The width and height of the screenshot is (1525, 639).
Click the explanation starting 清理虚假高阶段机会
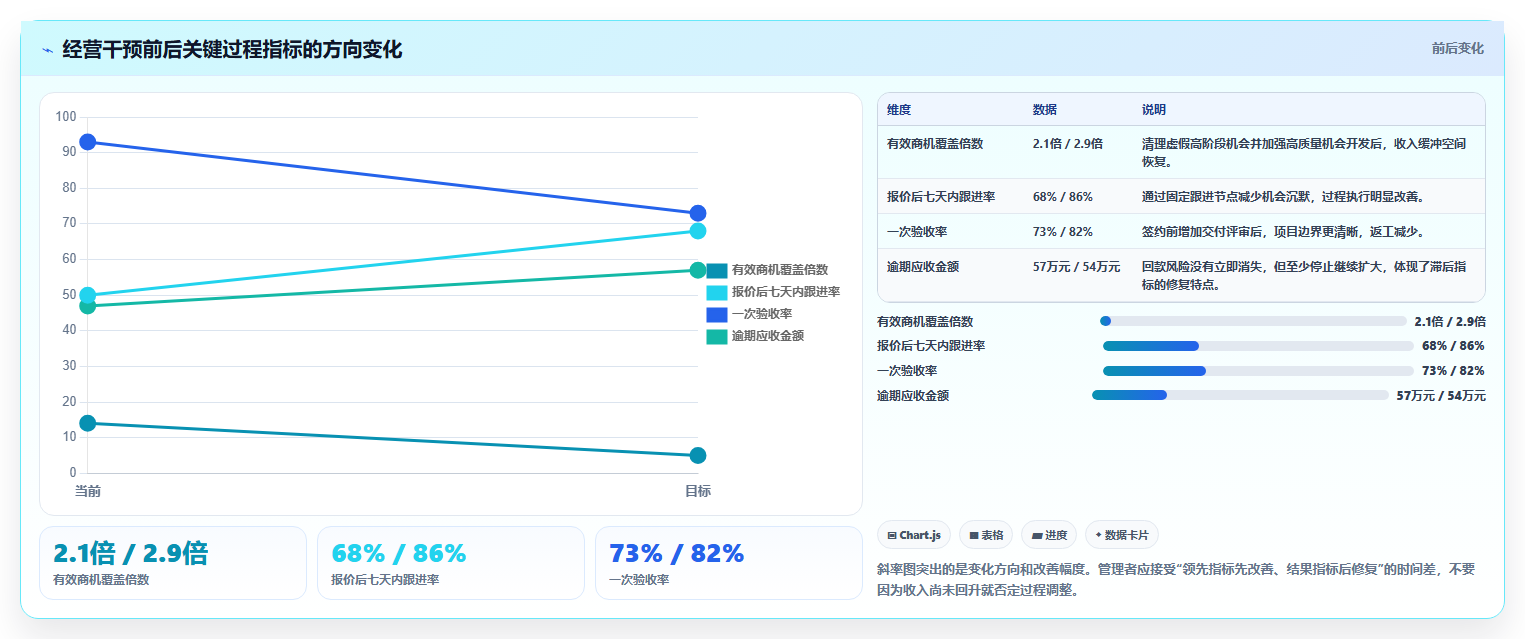coord(1305,152)
